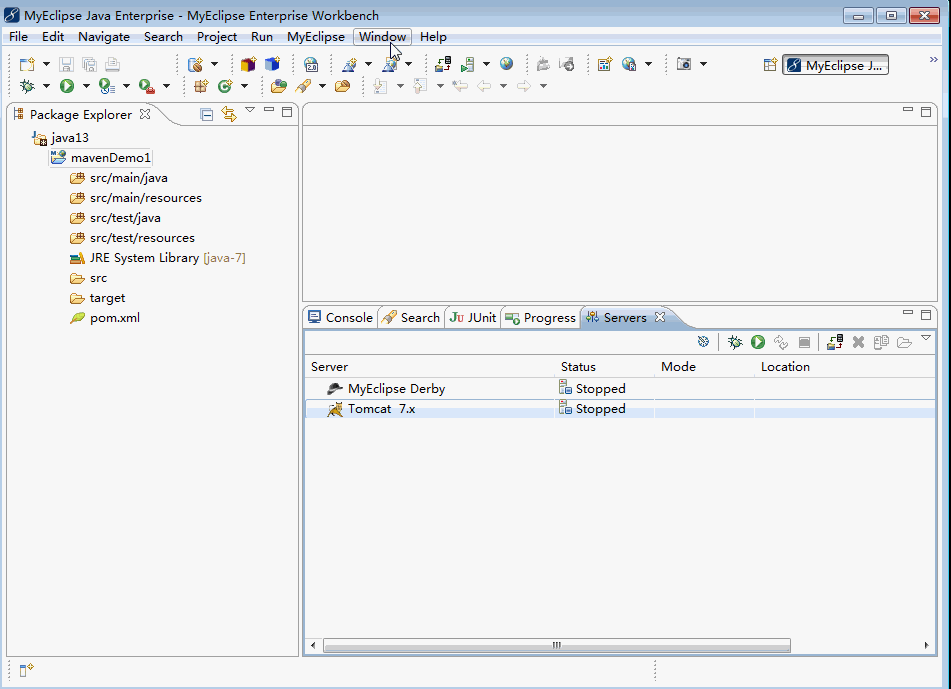Open the External Tools dropdown arrow

[166, 86]
